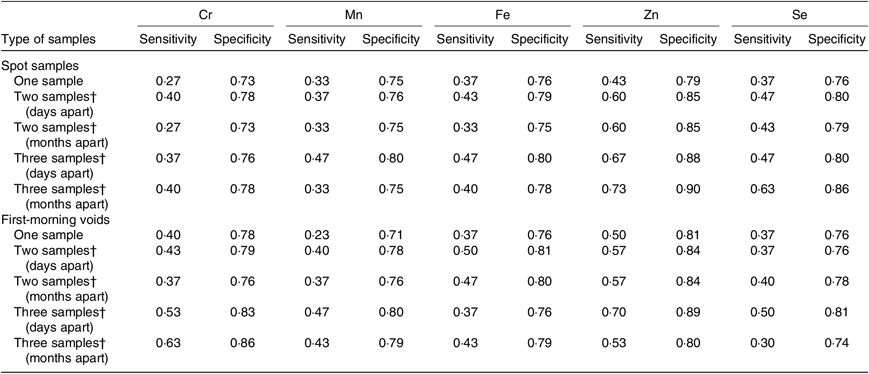Click the Mn column group header
The height and width of the screenshot is (374, 869).
[x=353, y=17]
